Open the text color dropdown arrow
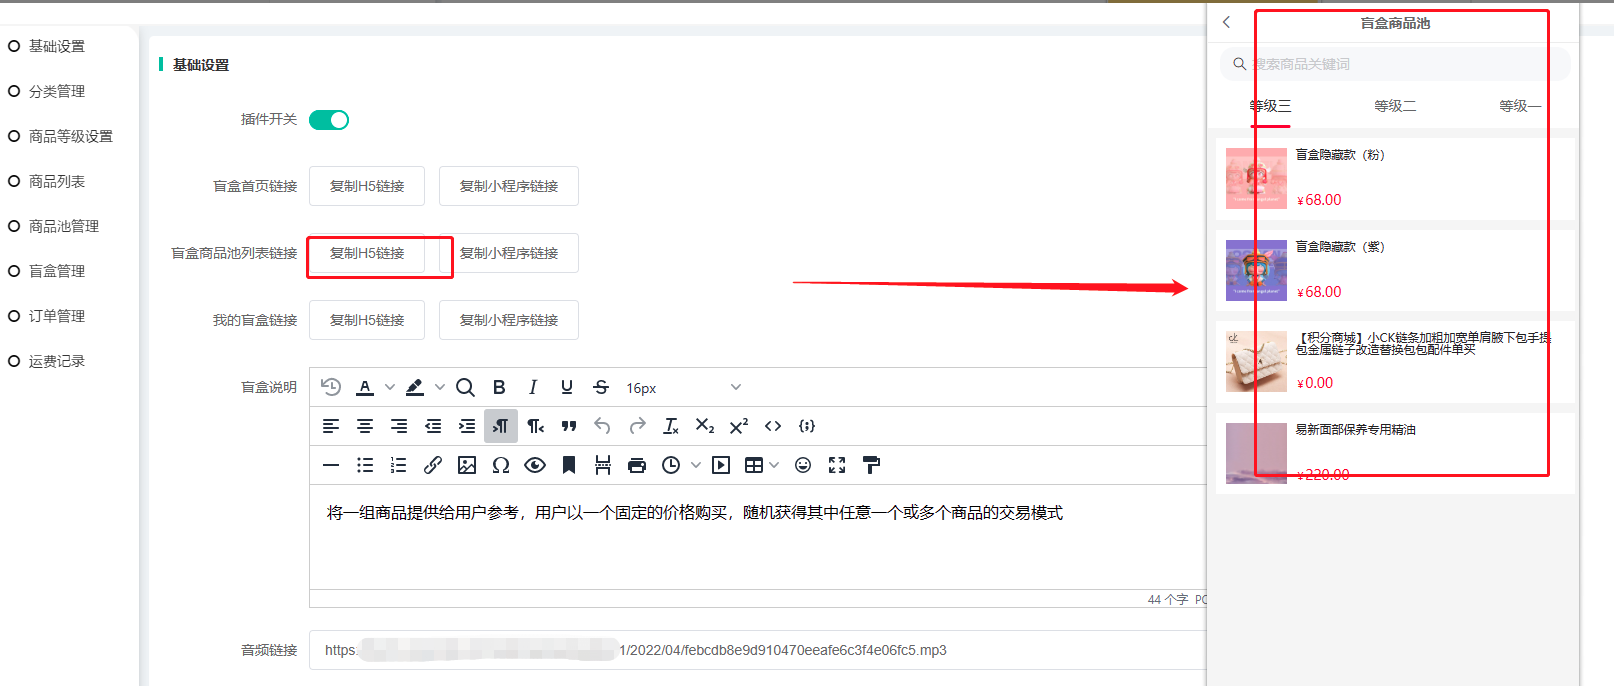 390,387
